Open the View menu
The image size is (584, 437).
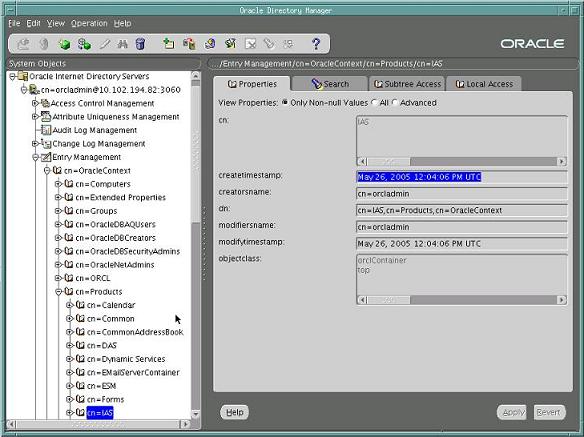pos(56,23)
